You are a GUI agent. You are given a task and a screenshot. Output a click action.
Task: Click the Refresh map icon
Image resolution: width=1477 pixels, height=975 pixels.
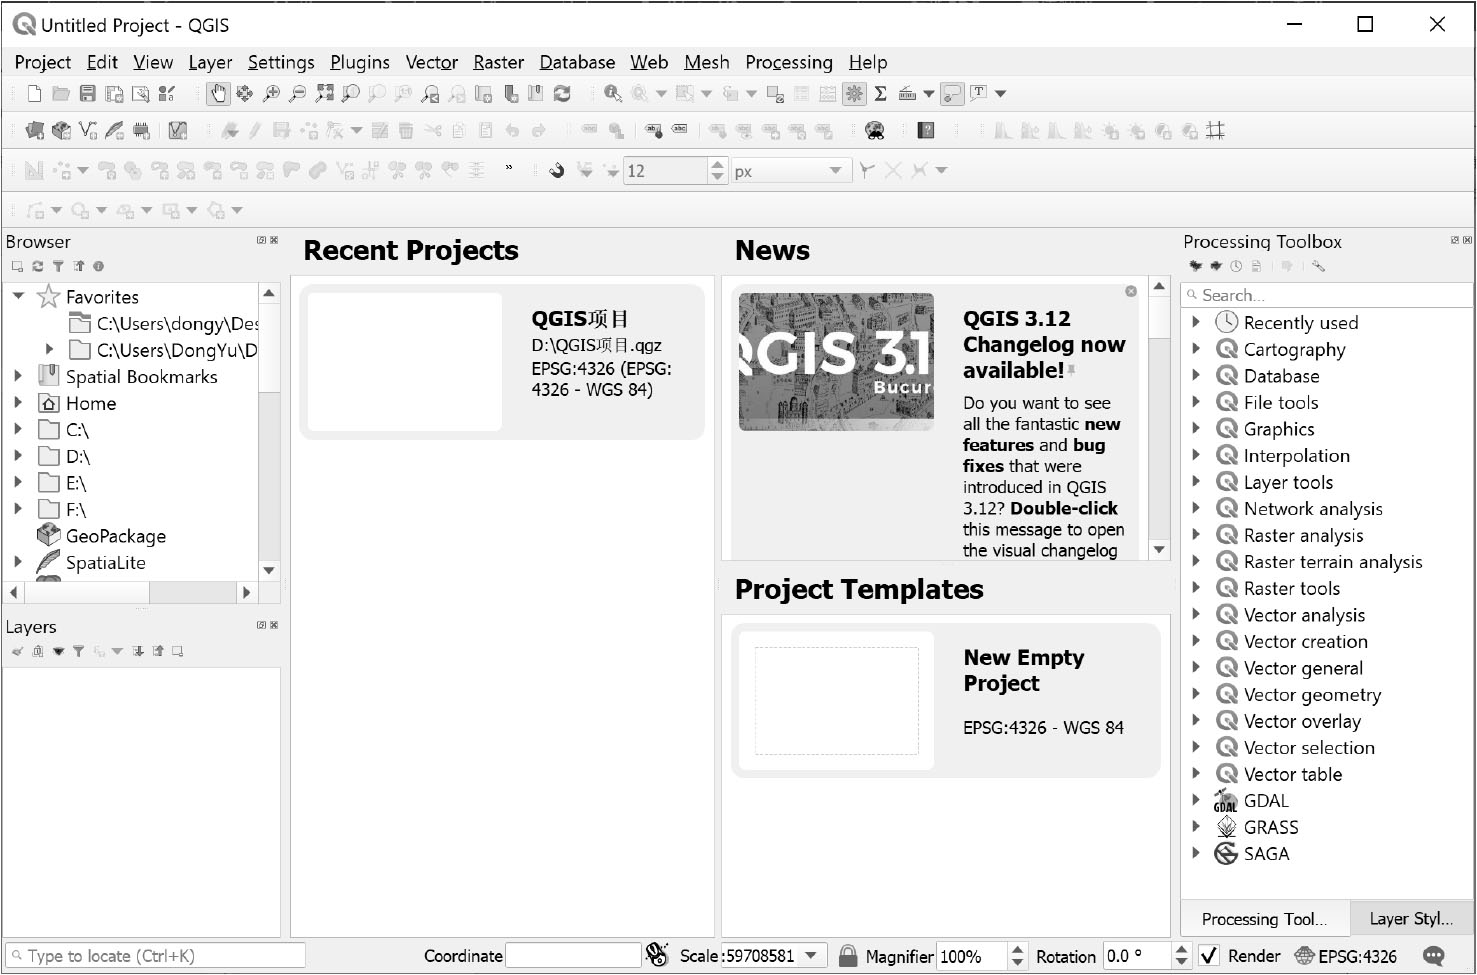[x=562, y=94]
